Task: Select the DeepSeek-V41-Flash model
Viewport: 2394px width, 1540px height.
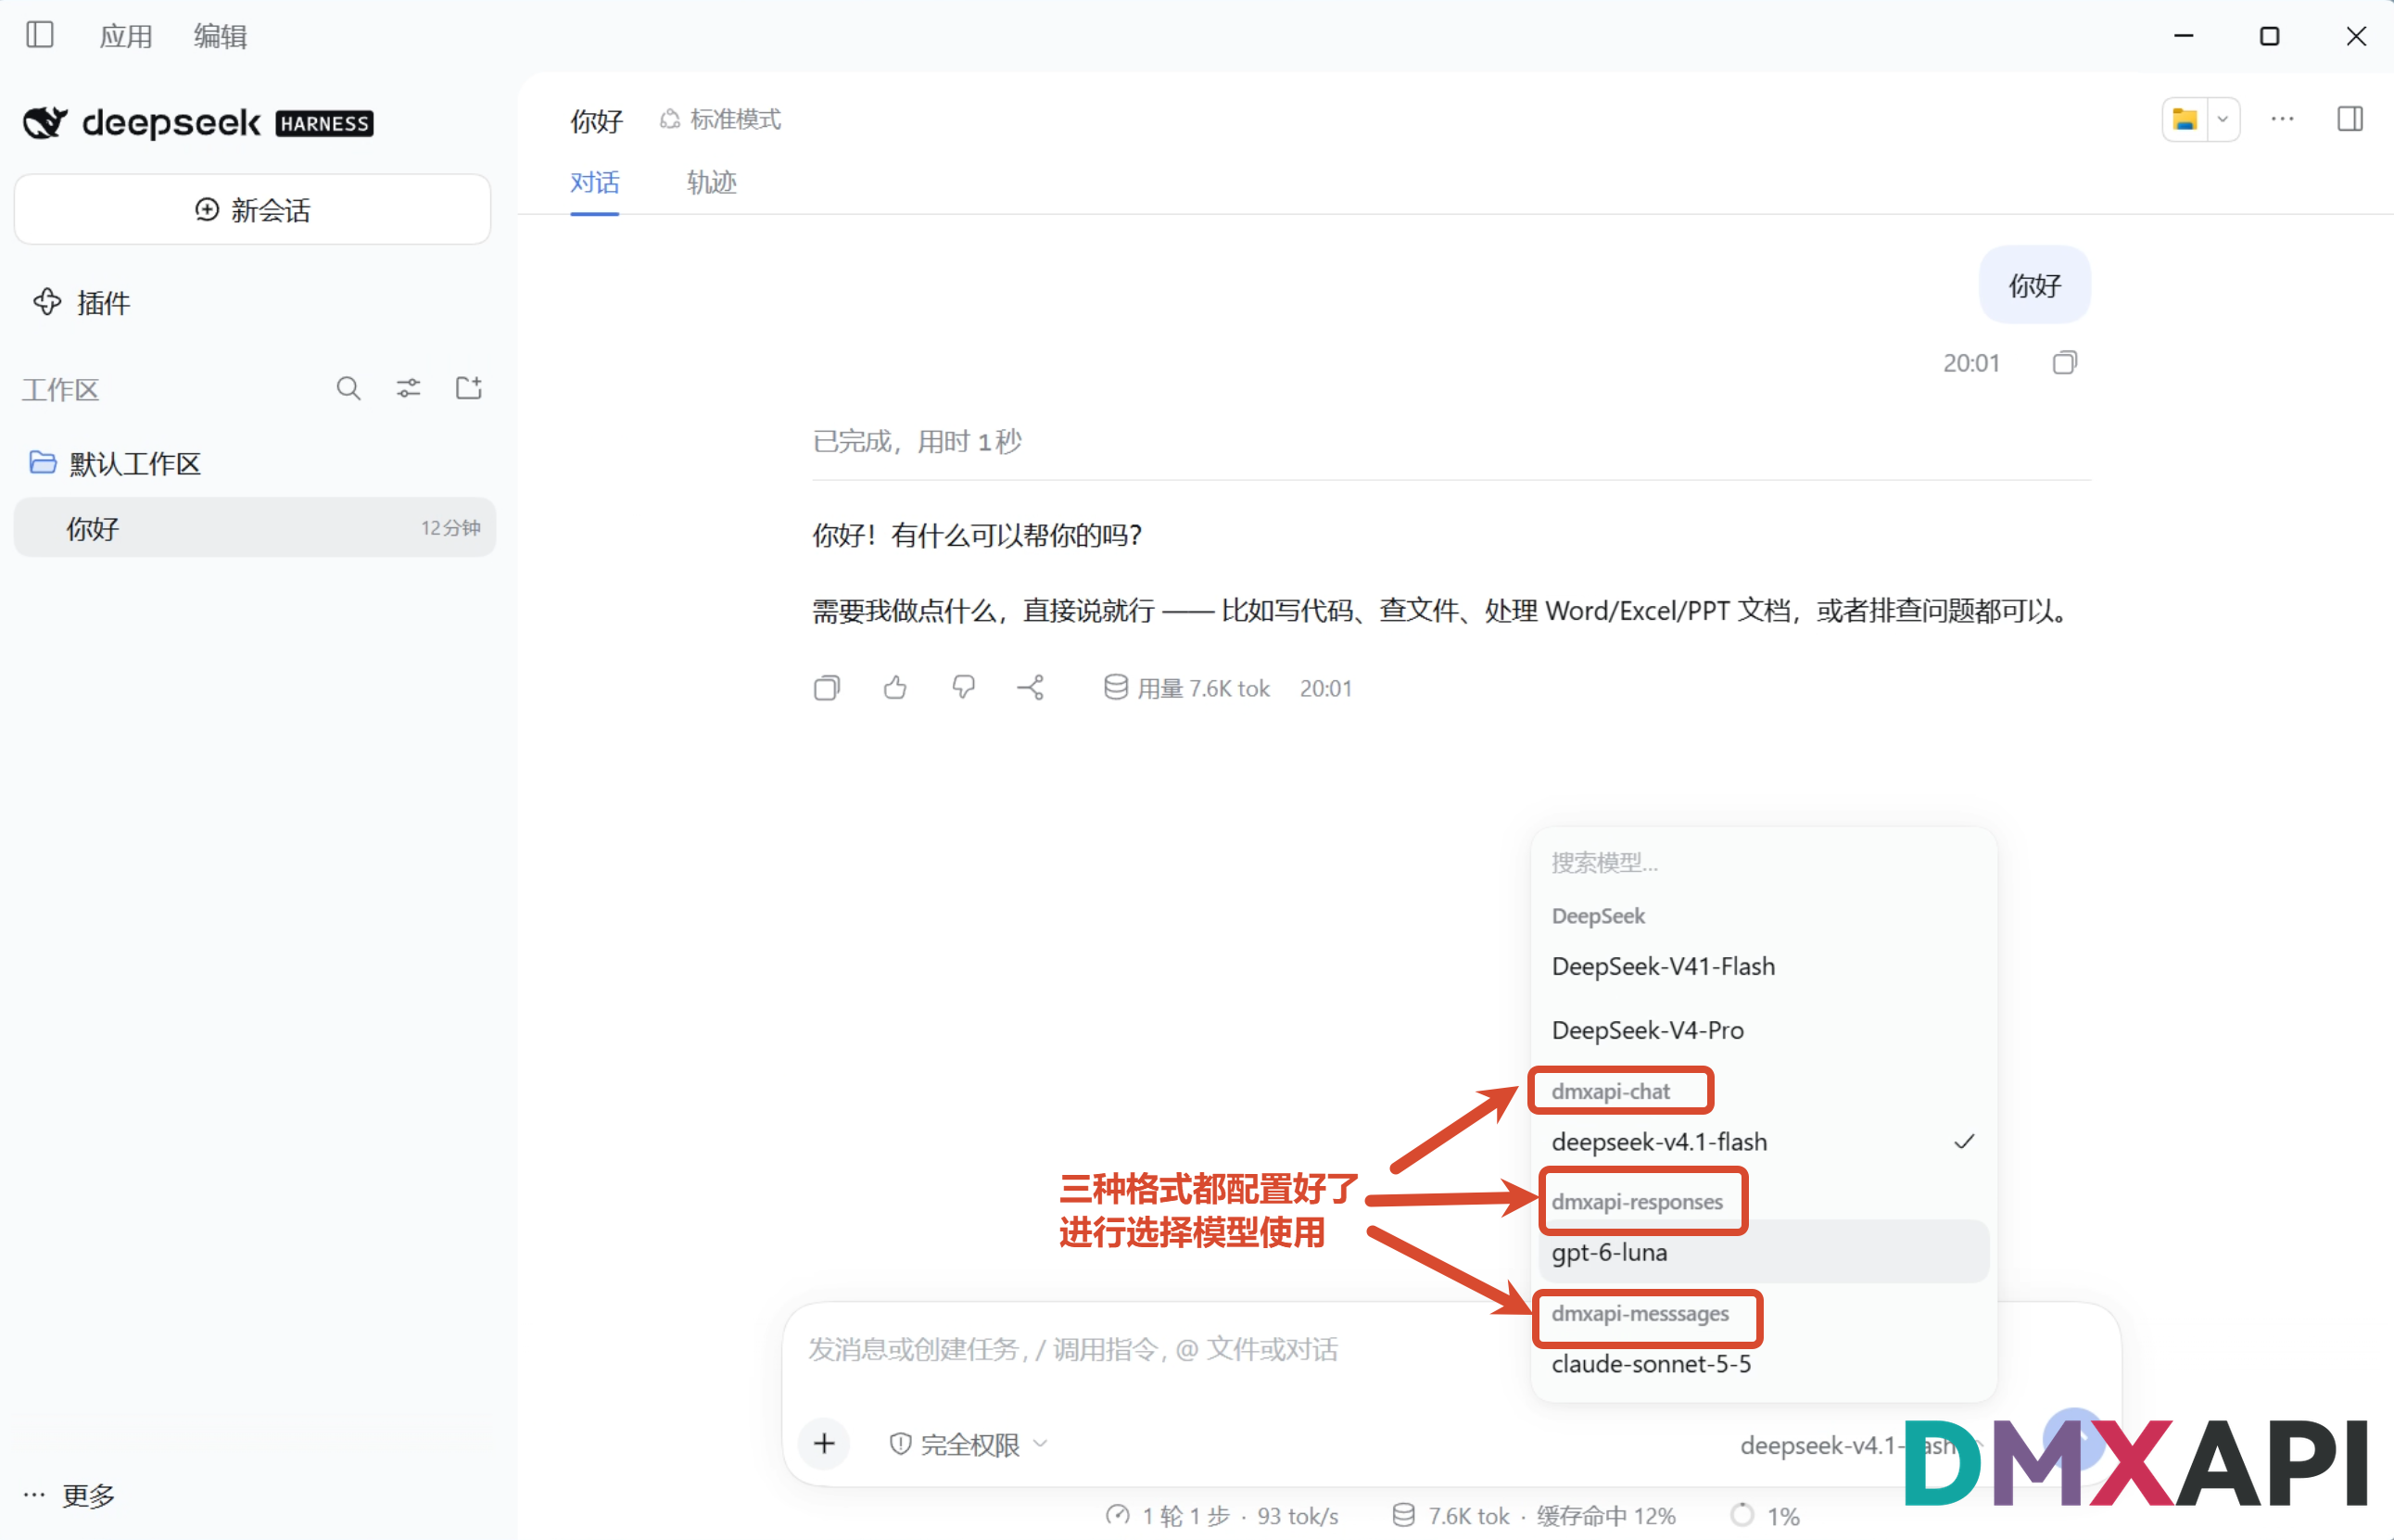Action: [x=1763, y=966]
